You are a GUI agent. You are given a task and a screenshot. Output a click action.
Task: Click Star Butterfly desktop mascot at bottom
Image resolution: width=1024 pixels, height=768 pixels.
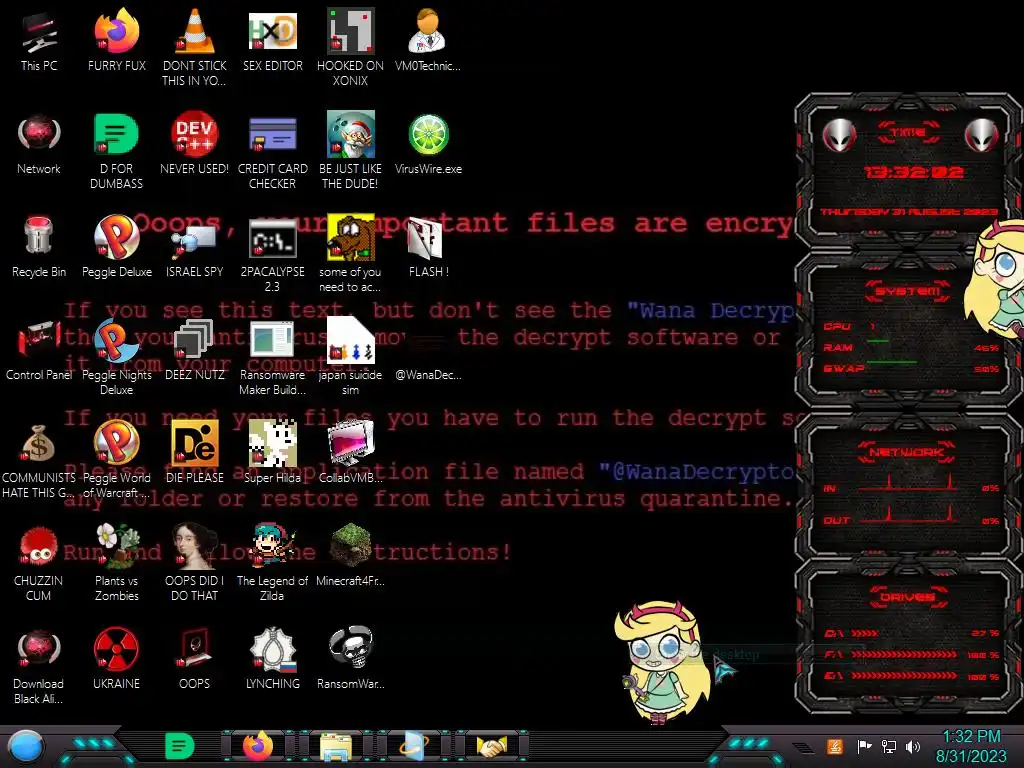[662, 661]
